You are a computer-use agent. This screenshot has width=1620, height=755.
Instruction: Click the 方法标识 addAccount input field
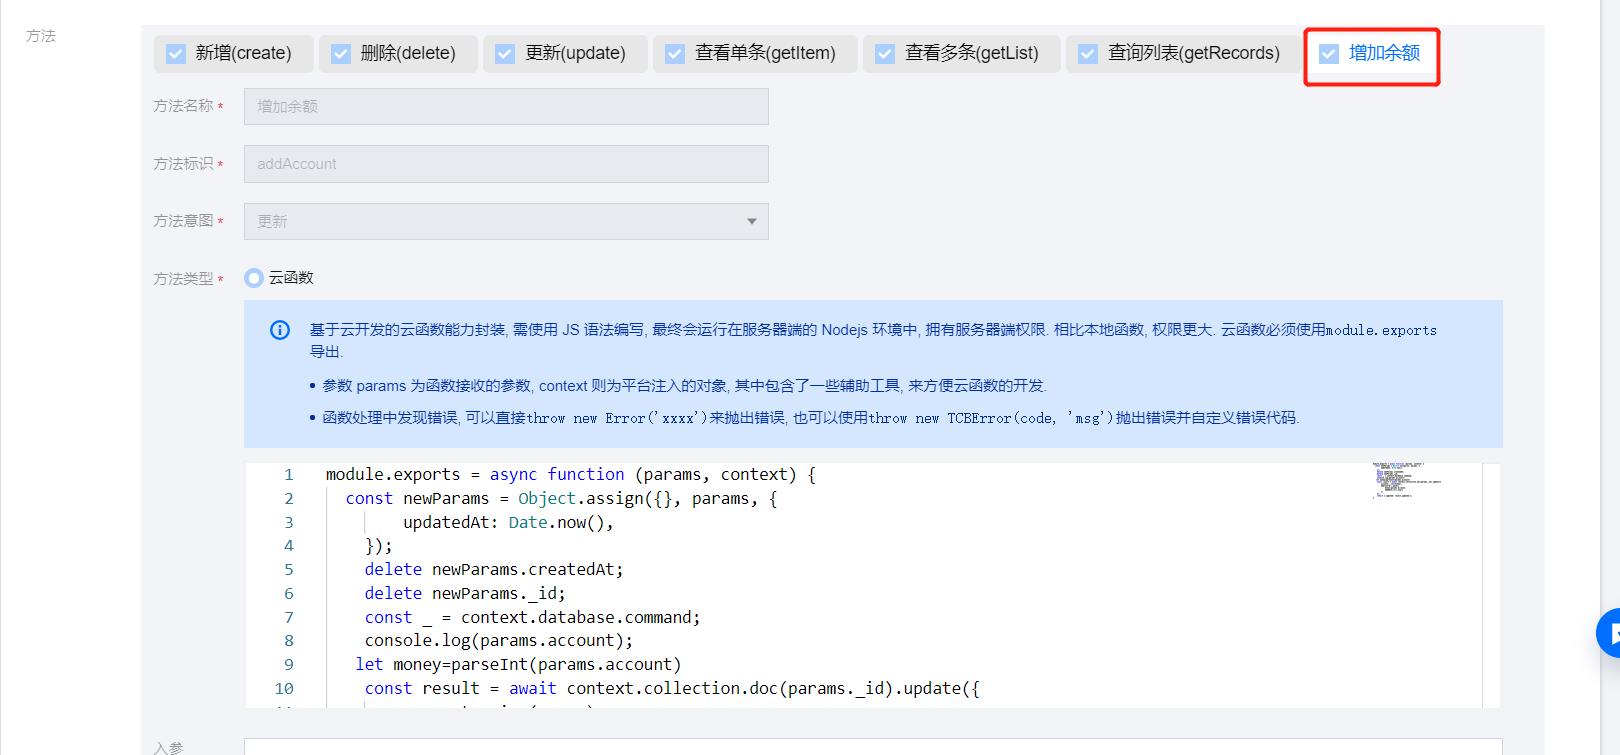(x=506, y=164)
